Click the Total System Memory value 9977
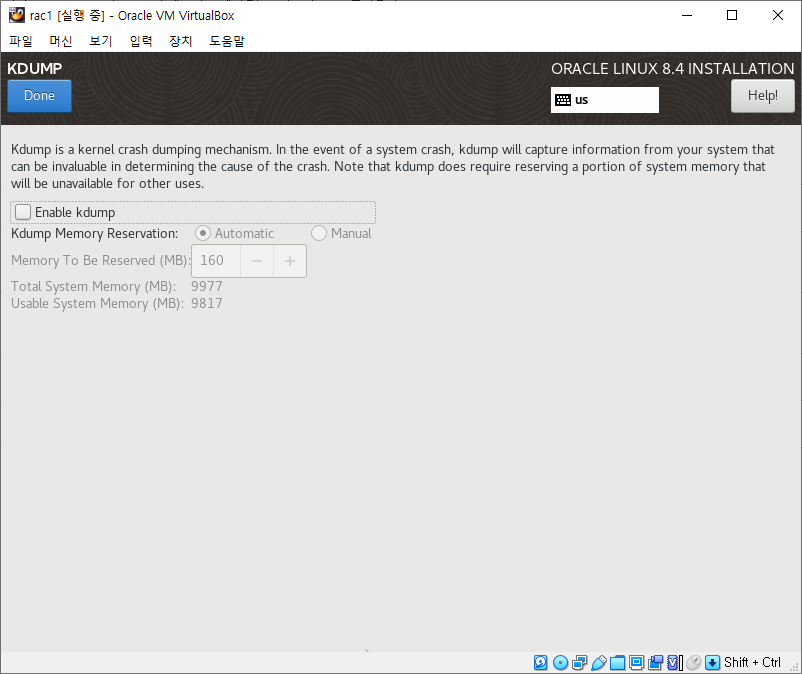 (x=207, y=286)
